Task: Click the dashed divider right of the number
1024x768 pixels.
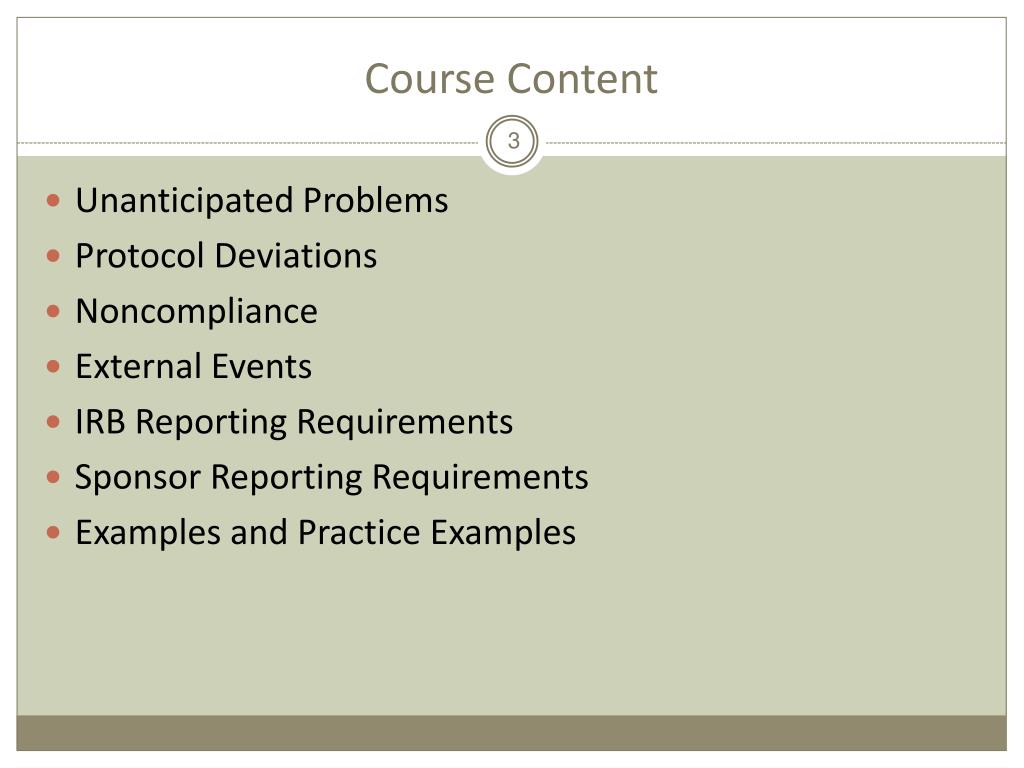Action: coord(776,142)
